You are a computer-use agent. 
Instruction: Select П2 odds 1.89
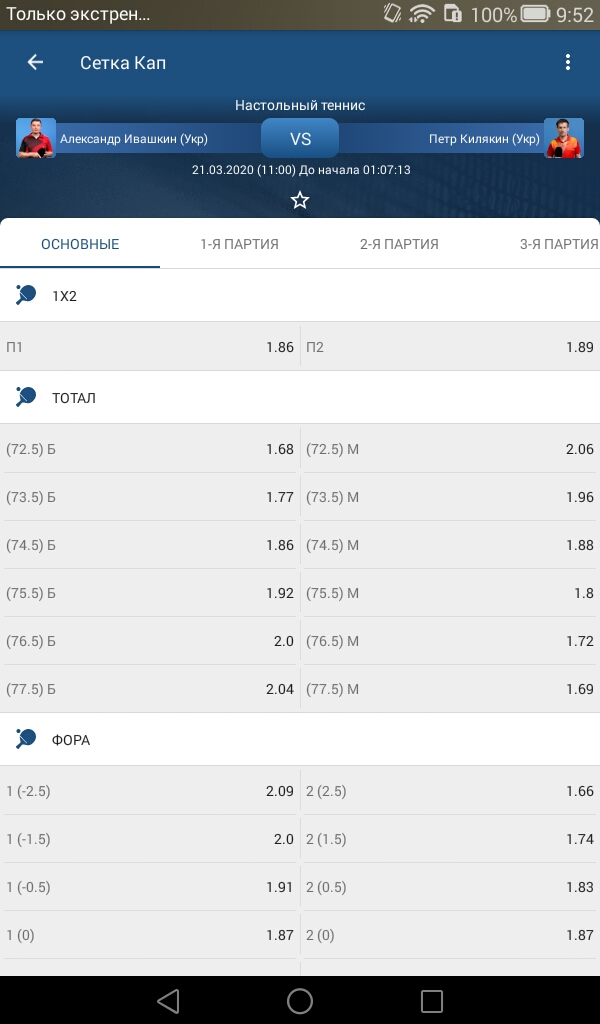click(x=450, y=347)
